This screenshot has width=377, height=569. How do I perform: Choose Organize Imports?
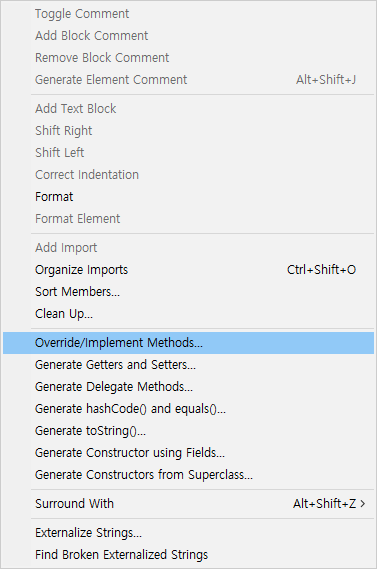point(188,270)
